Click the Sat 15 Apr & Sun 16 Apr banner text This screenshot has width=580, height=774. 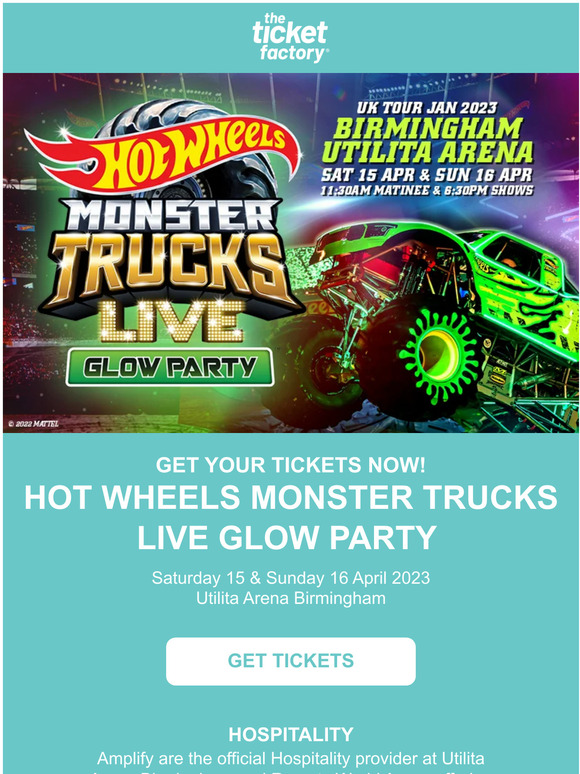pos(427,175)
